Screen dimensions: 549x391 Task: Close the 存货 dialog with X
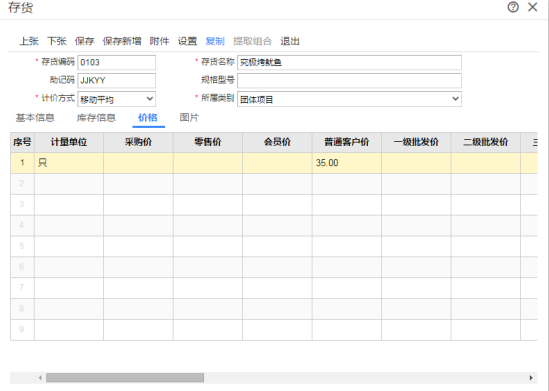pyautogui.click(x=533, y=7)
